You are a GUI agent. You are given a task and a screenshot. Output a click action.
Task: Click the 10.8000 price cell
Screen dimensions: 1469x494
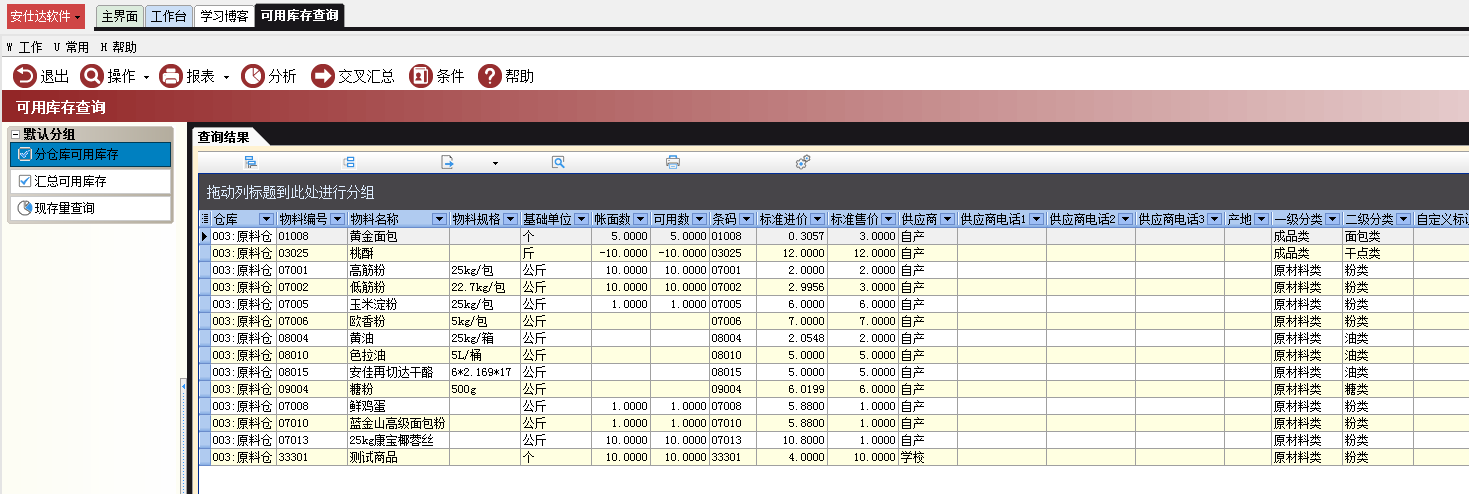pyautogui.click(x=791, y=440)
